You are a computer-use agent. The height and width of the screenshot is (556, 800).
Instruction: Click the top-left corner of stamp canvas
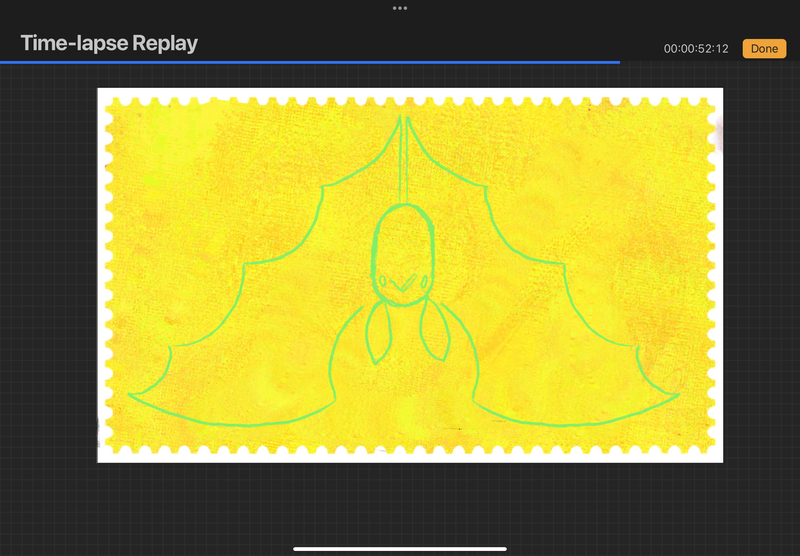(100, 91)
